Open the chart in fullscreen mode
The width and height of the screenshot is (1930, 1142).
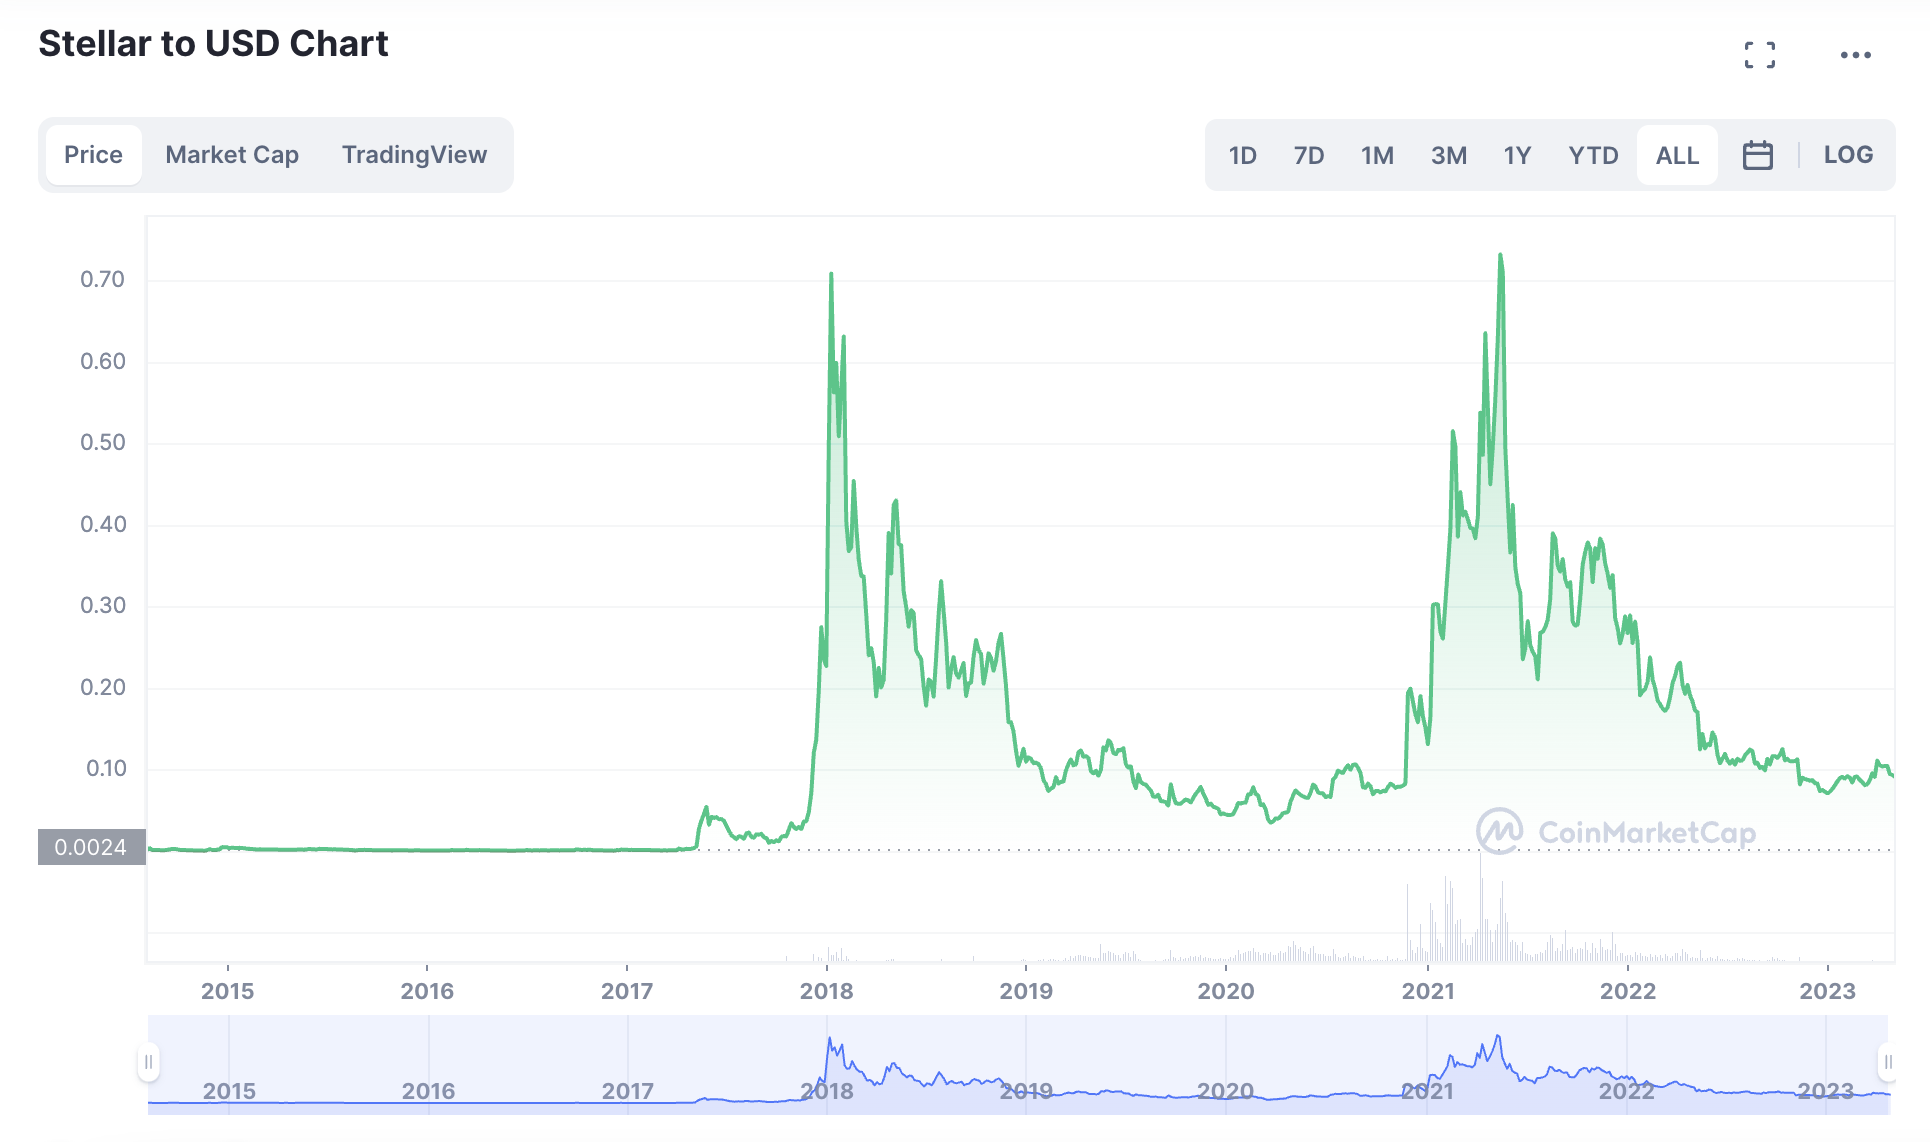(x=1760, y=55)
